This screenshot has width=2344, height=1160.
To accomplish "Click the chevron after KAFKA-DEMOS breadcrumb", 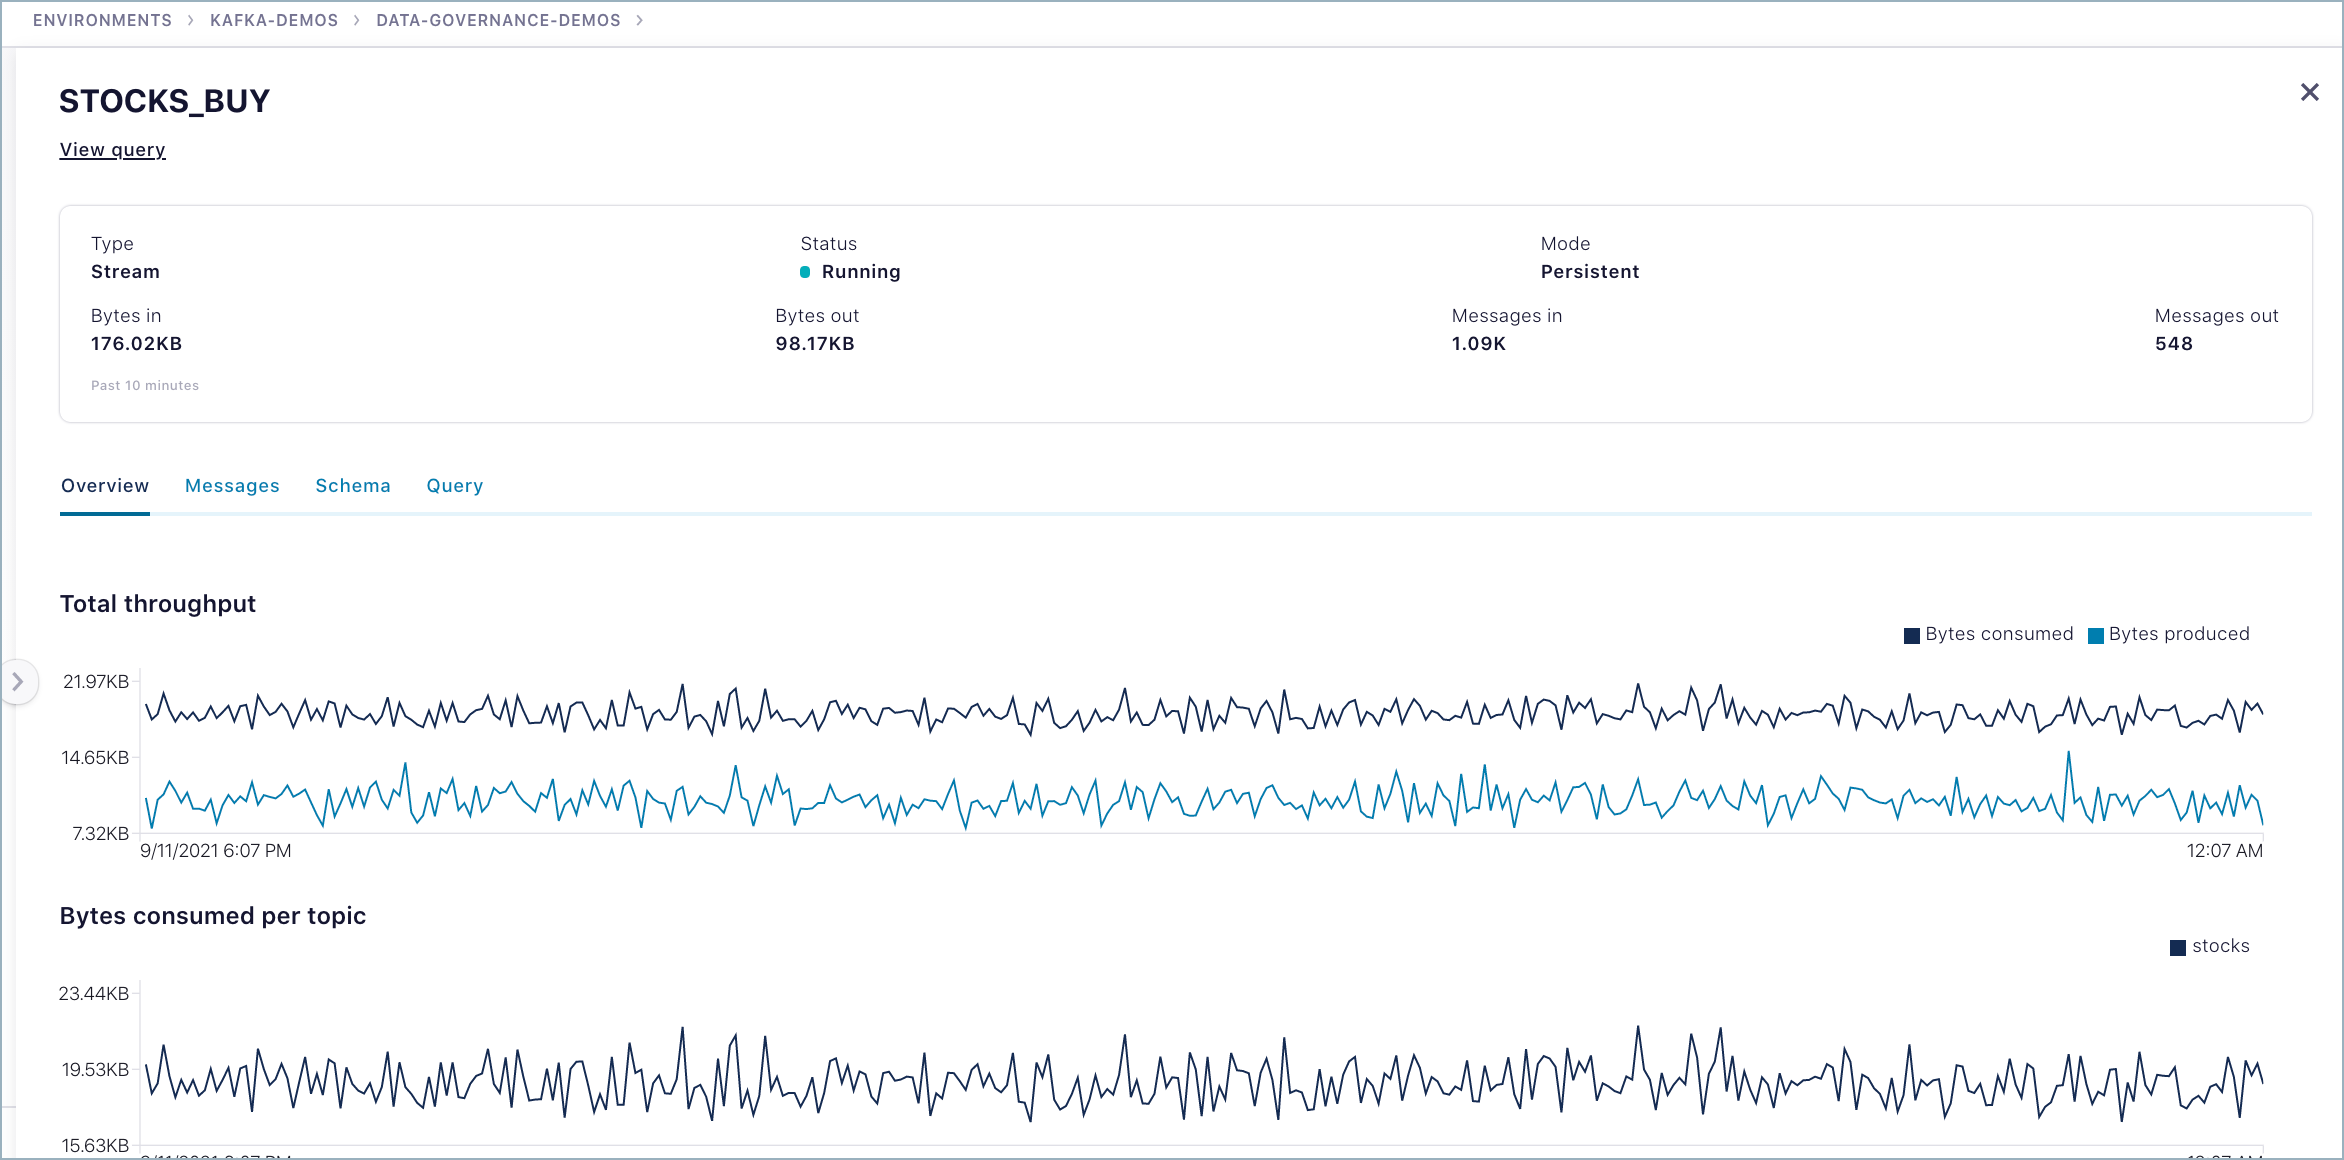I will tap(356, 20).
